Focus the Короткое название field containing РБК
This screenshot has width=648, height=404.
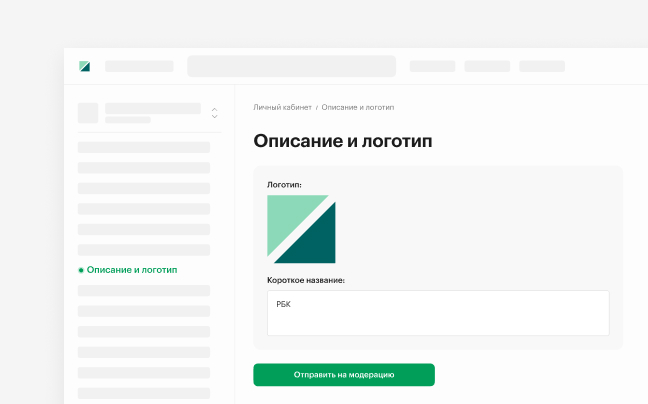click(438, 313)
